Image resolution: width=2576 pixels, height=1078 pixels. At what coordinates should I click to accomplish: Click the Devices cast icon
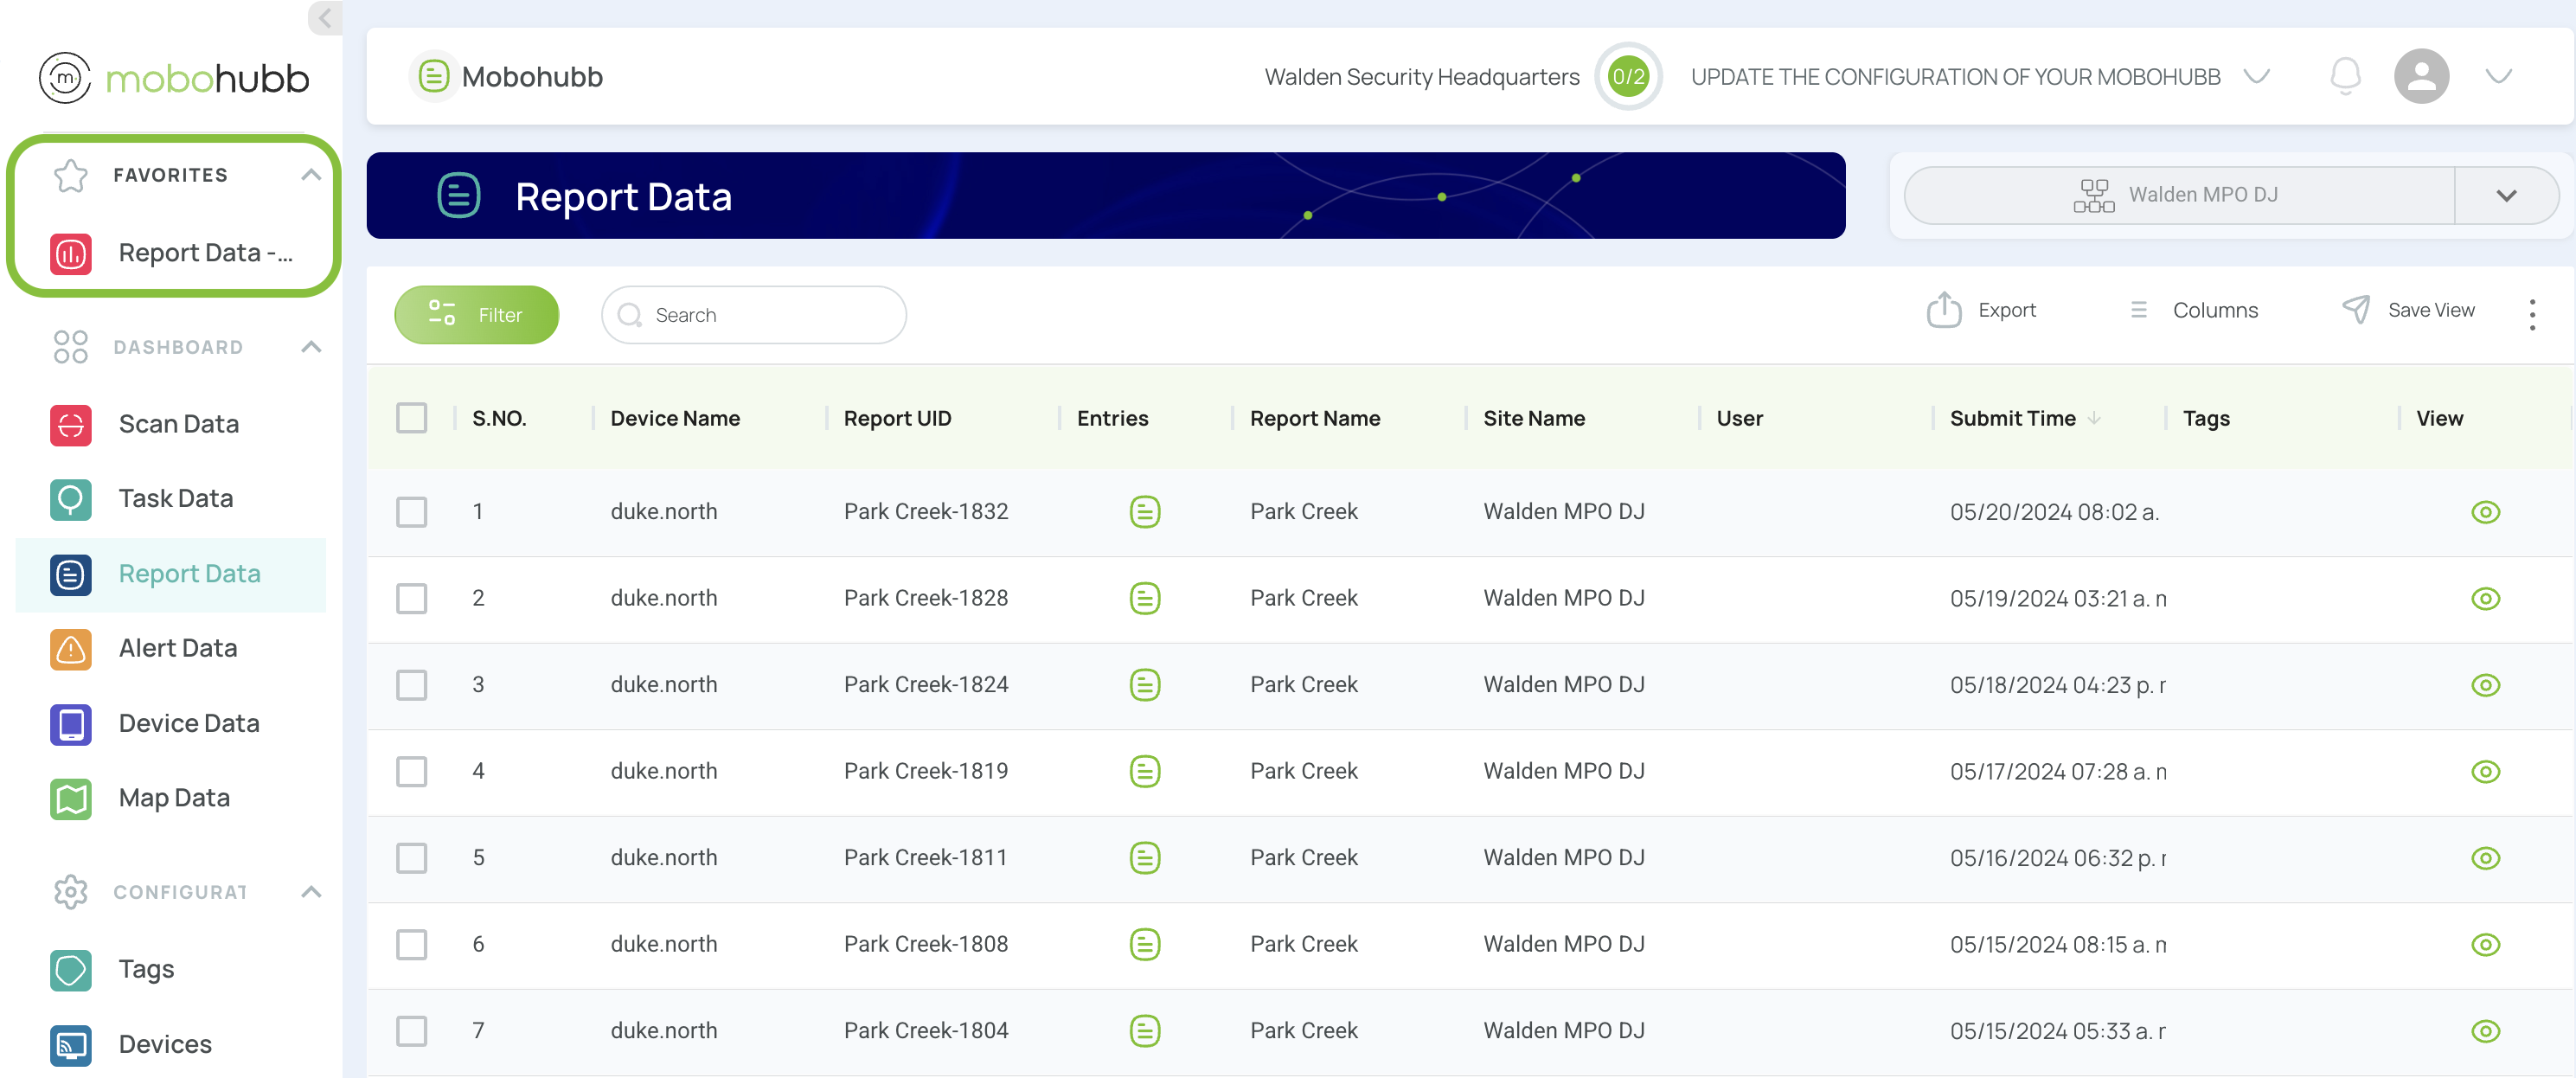pos(71,1046)
